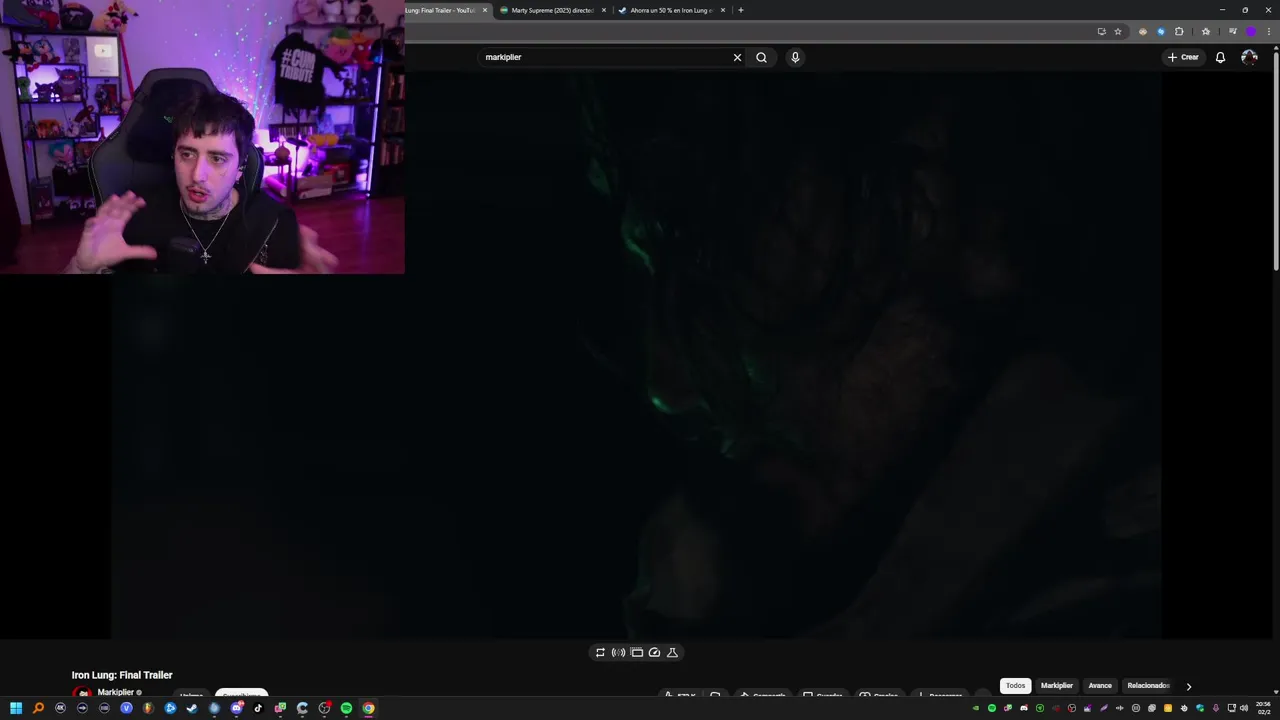
Task: Click the picture-in-picture screen icon under video
Action: 636,652
